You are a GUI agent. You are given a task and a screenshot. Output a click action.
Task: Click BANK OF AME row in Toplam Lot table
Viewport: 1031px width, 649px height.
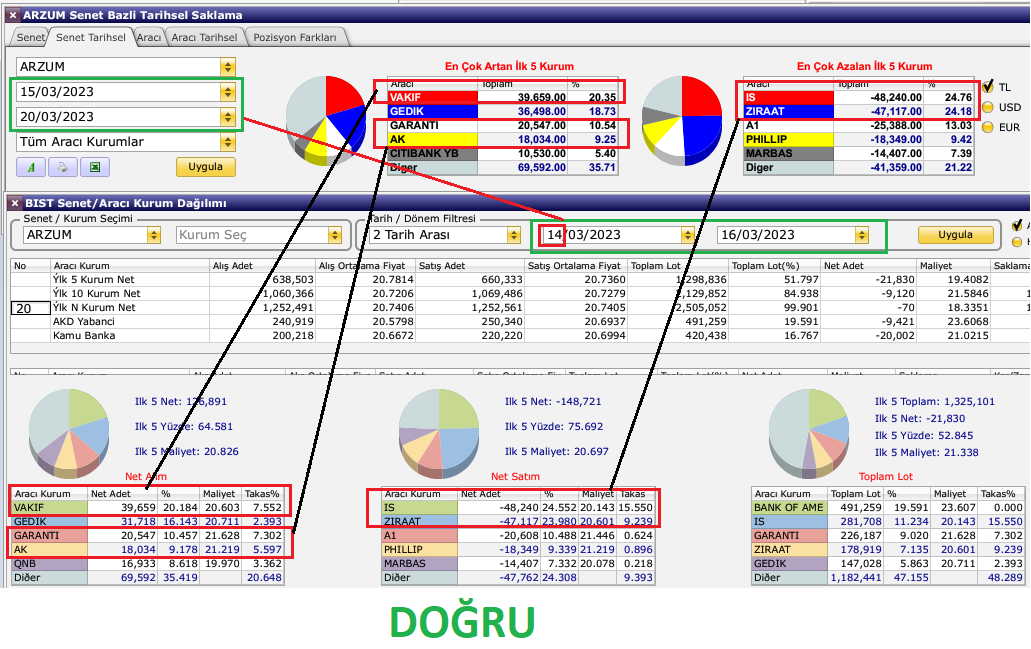(888, 508)
